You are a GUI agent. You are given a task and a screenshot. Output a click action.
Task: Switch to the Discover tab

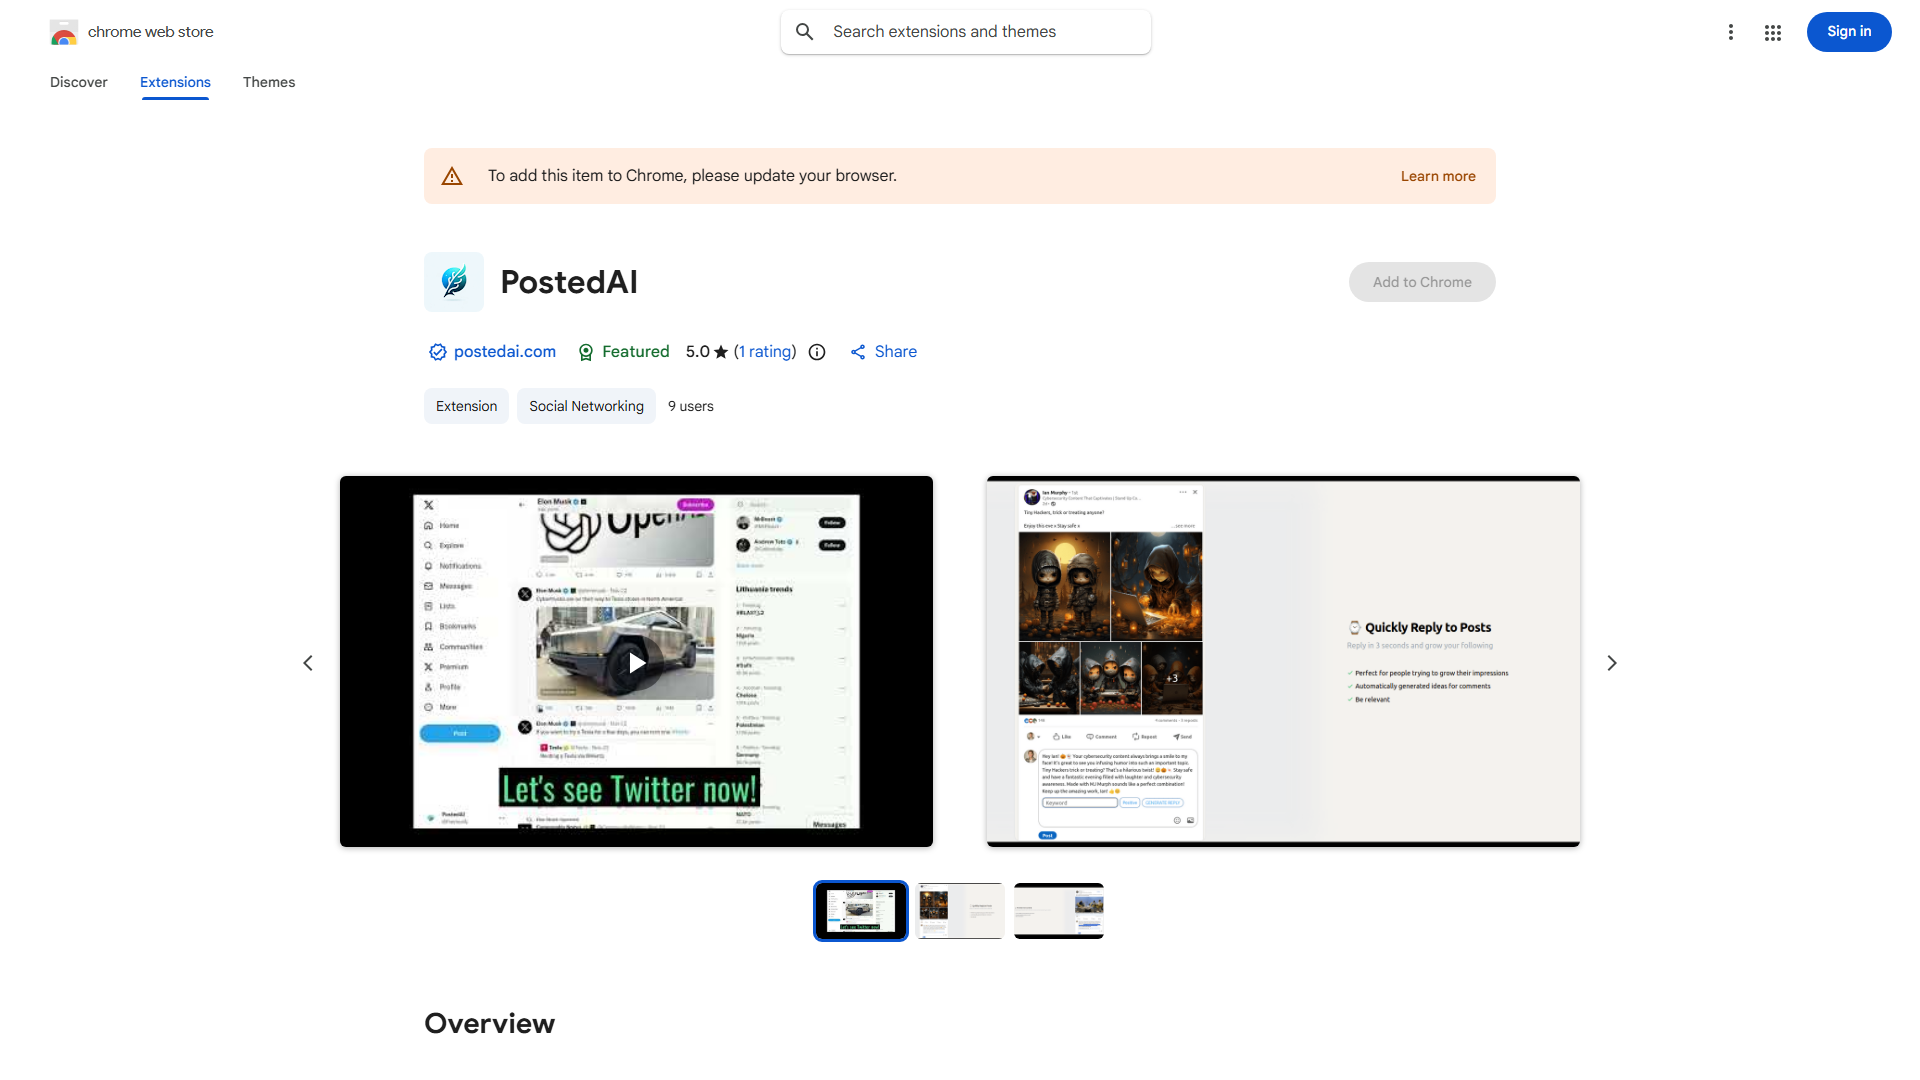[x=79, y=82]
